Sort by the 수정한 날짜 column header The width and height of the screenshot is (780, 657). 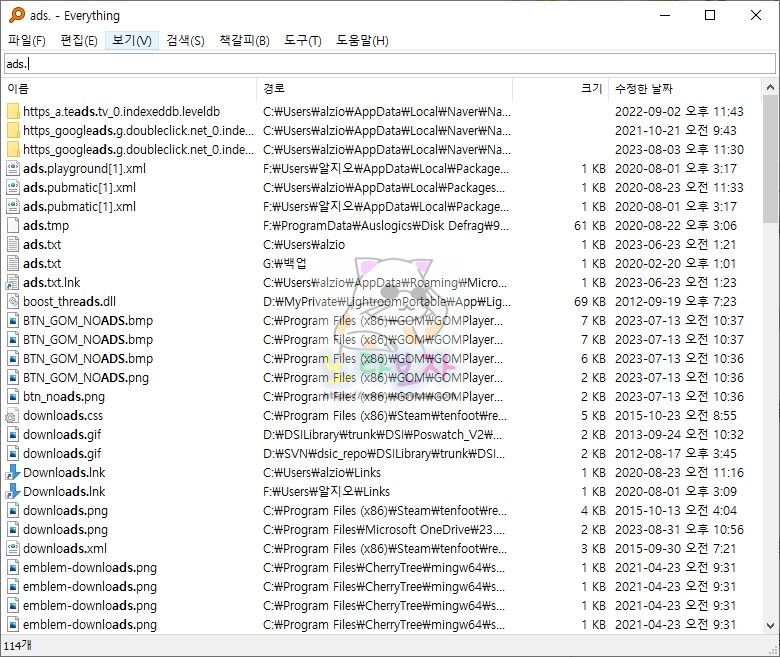pos(684,89)
